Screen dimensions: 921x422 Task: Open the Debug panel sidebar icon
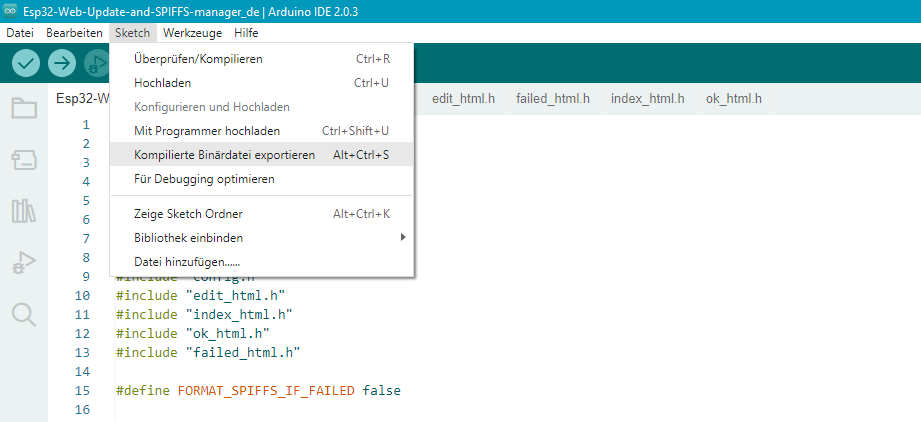click(24, 263)
